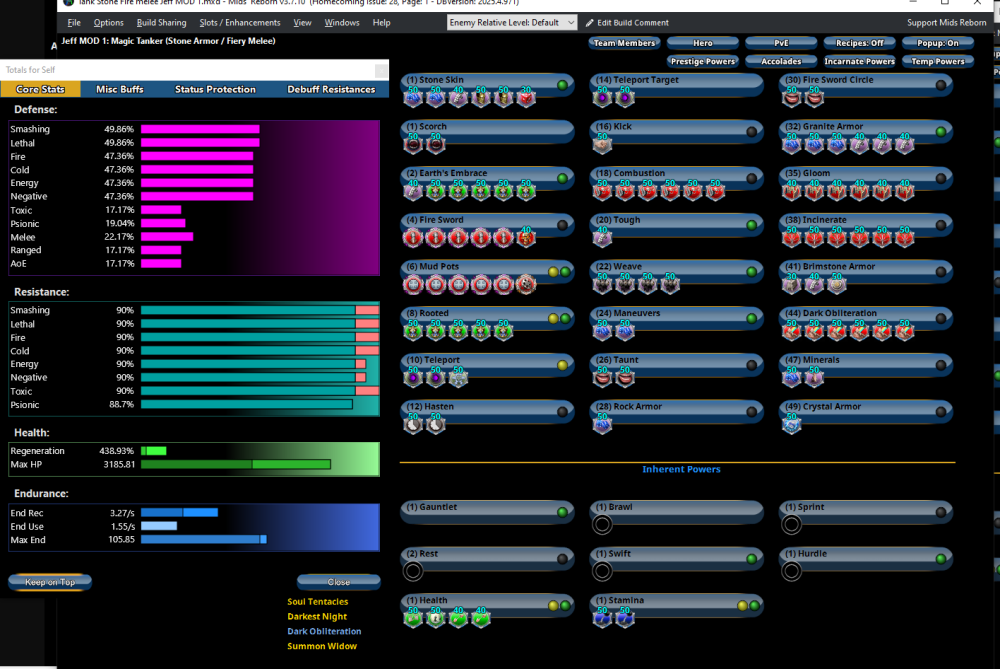This screenshot has height=669, width=1000.
Task: Click the pencil icon for Edit Build Comment
Action: click(589, 23)
